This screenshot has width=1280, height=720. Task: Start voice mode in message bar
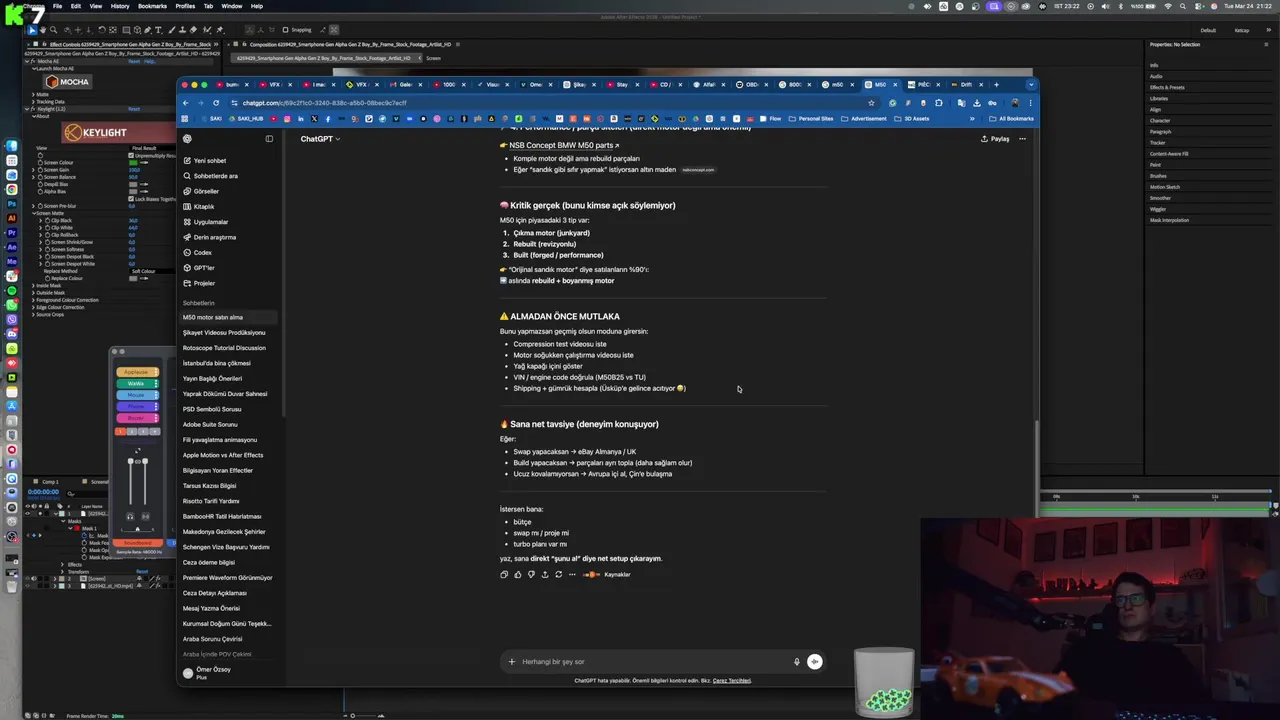pyautogui.click(x=815, y=661)
